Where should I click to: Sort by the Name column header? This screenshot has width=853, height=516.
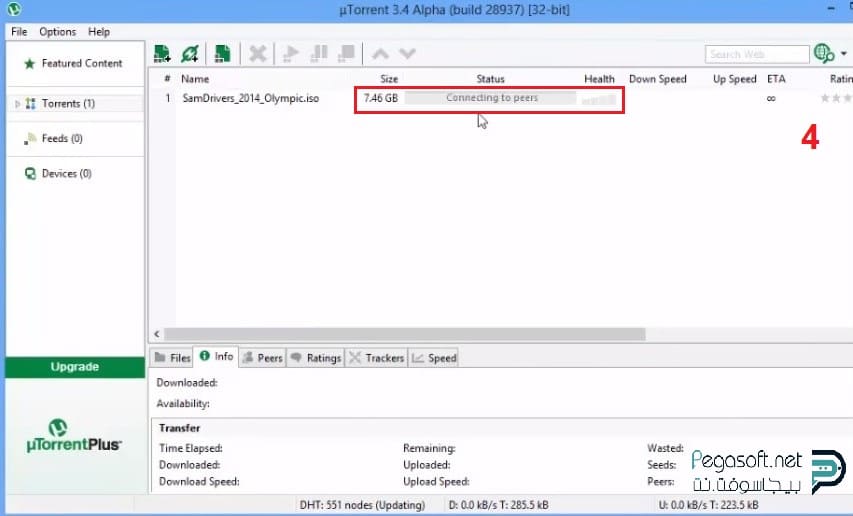(x=195, y=79)
